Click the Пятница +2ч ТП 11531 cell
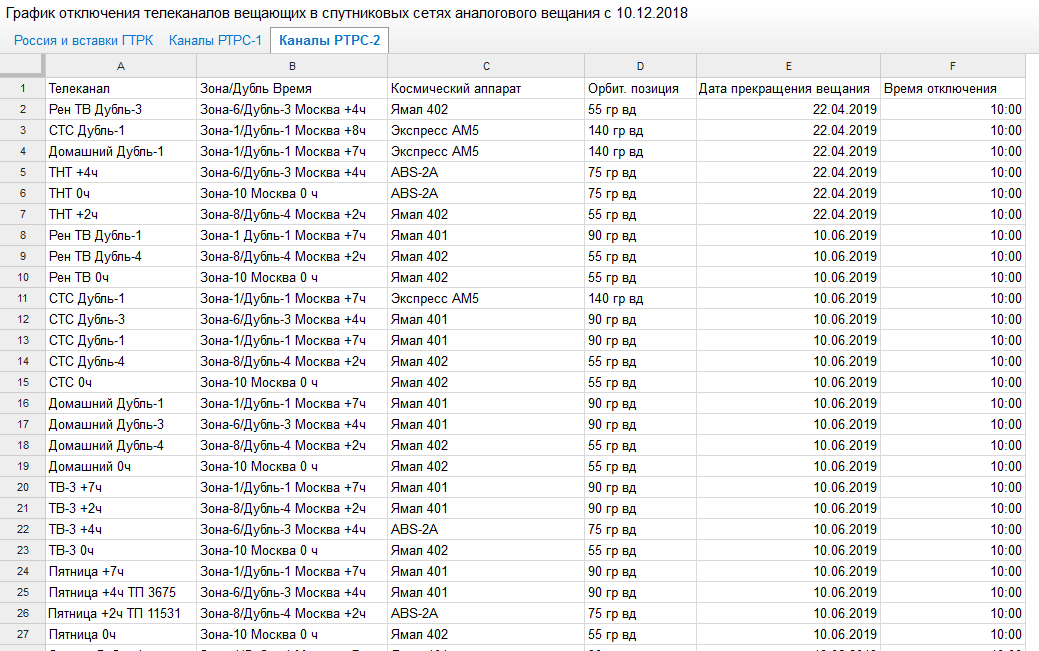The image size is (1039, 651). (121, 613)
